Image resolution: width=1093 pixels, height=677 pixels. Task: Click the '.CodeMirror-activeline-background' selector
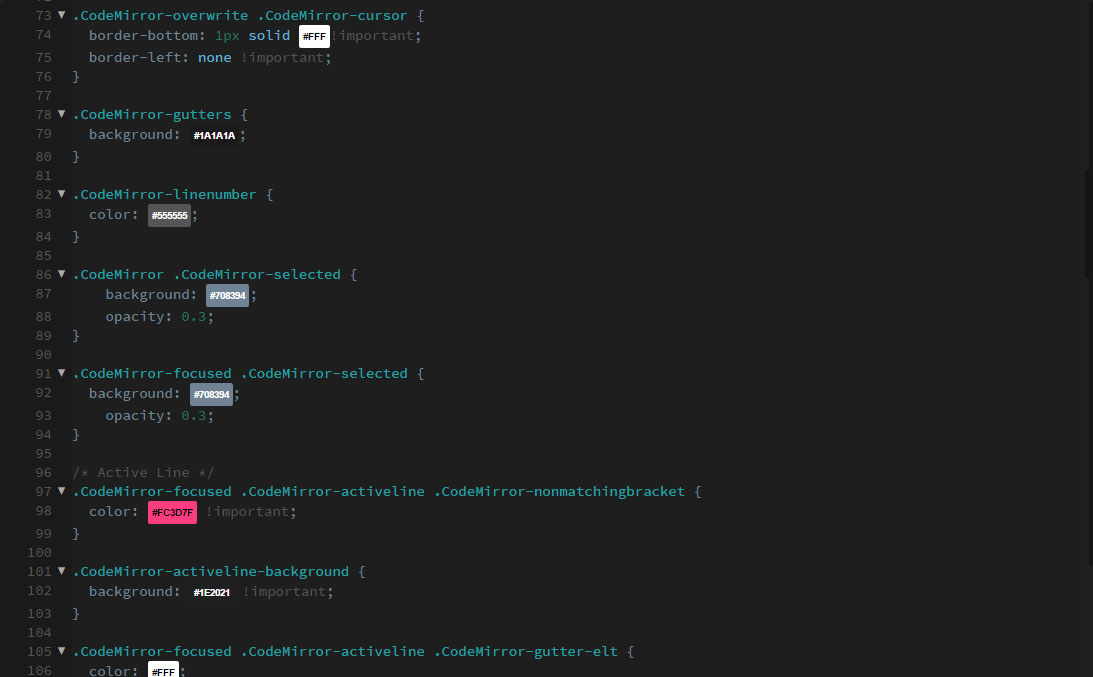pos(211,572)
